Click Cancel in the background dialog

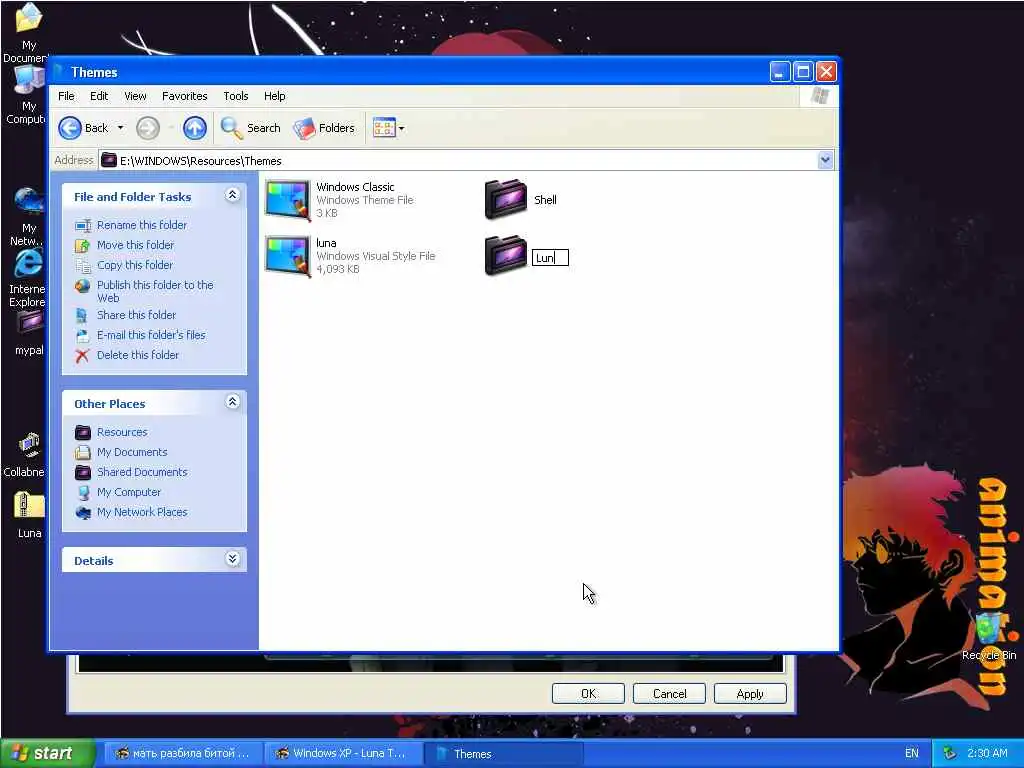tap(669, 694)
